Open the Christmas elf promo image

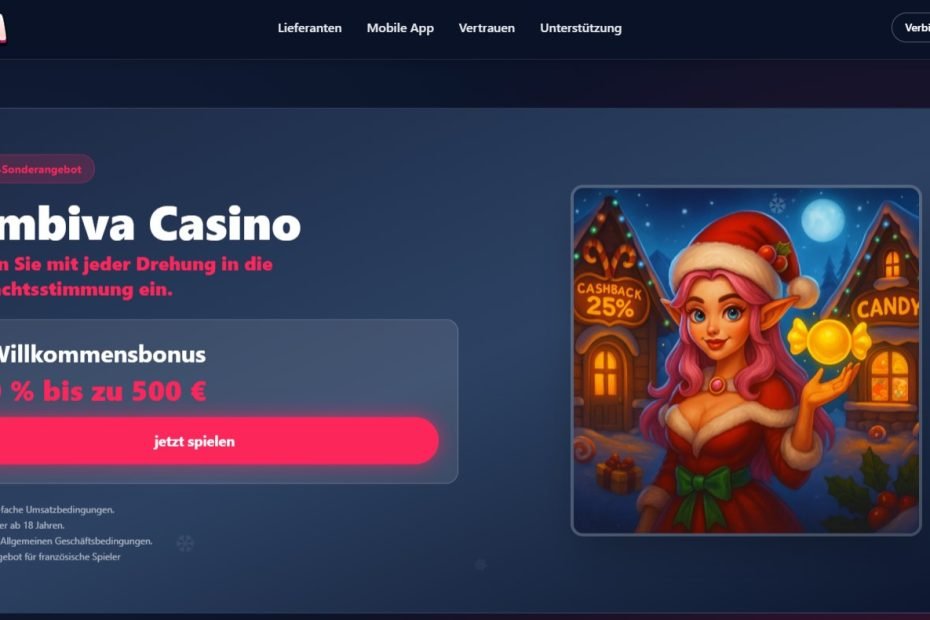click(x=746, y=361)
